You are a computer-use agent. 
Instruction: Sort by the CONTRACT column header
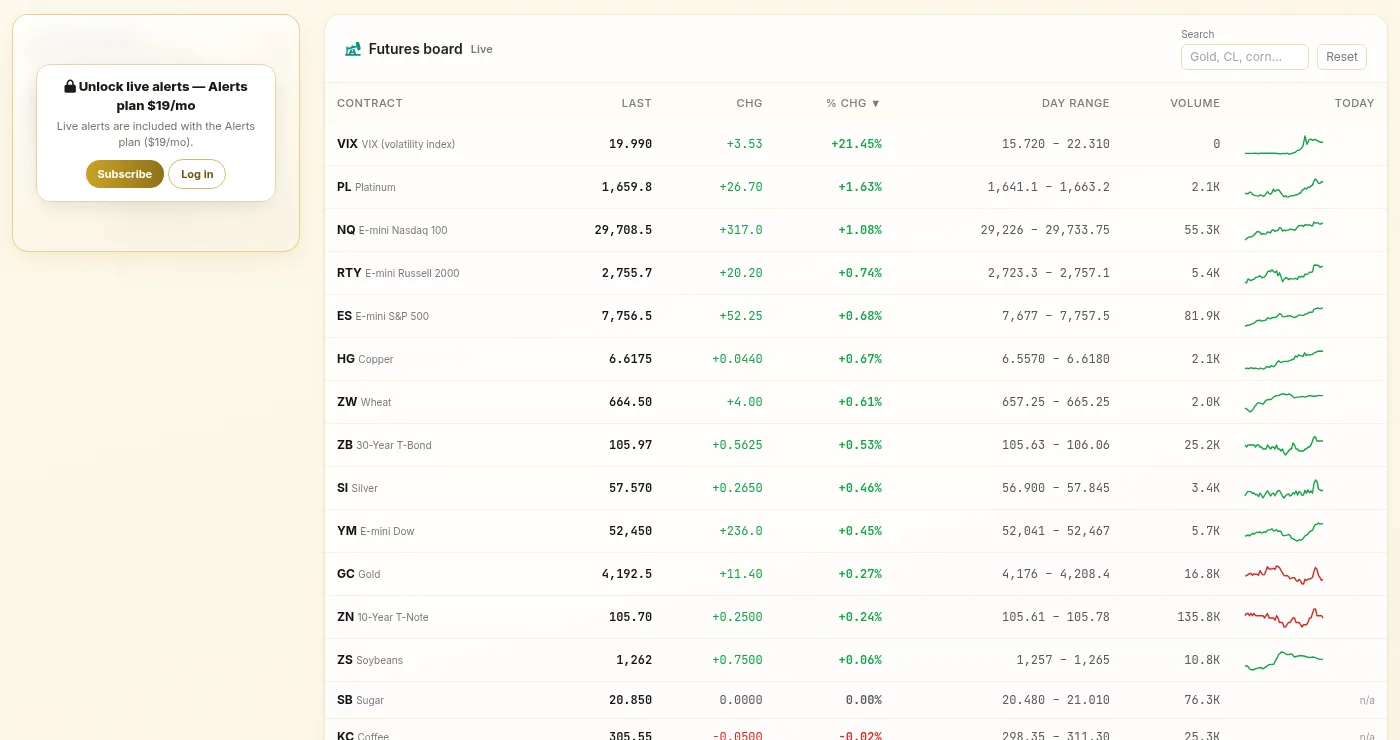coord(370,103)
